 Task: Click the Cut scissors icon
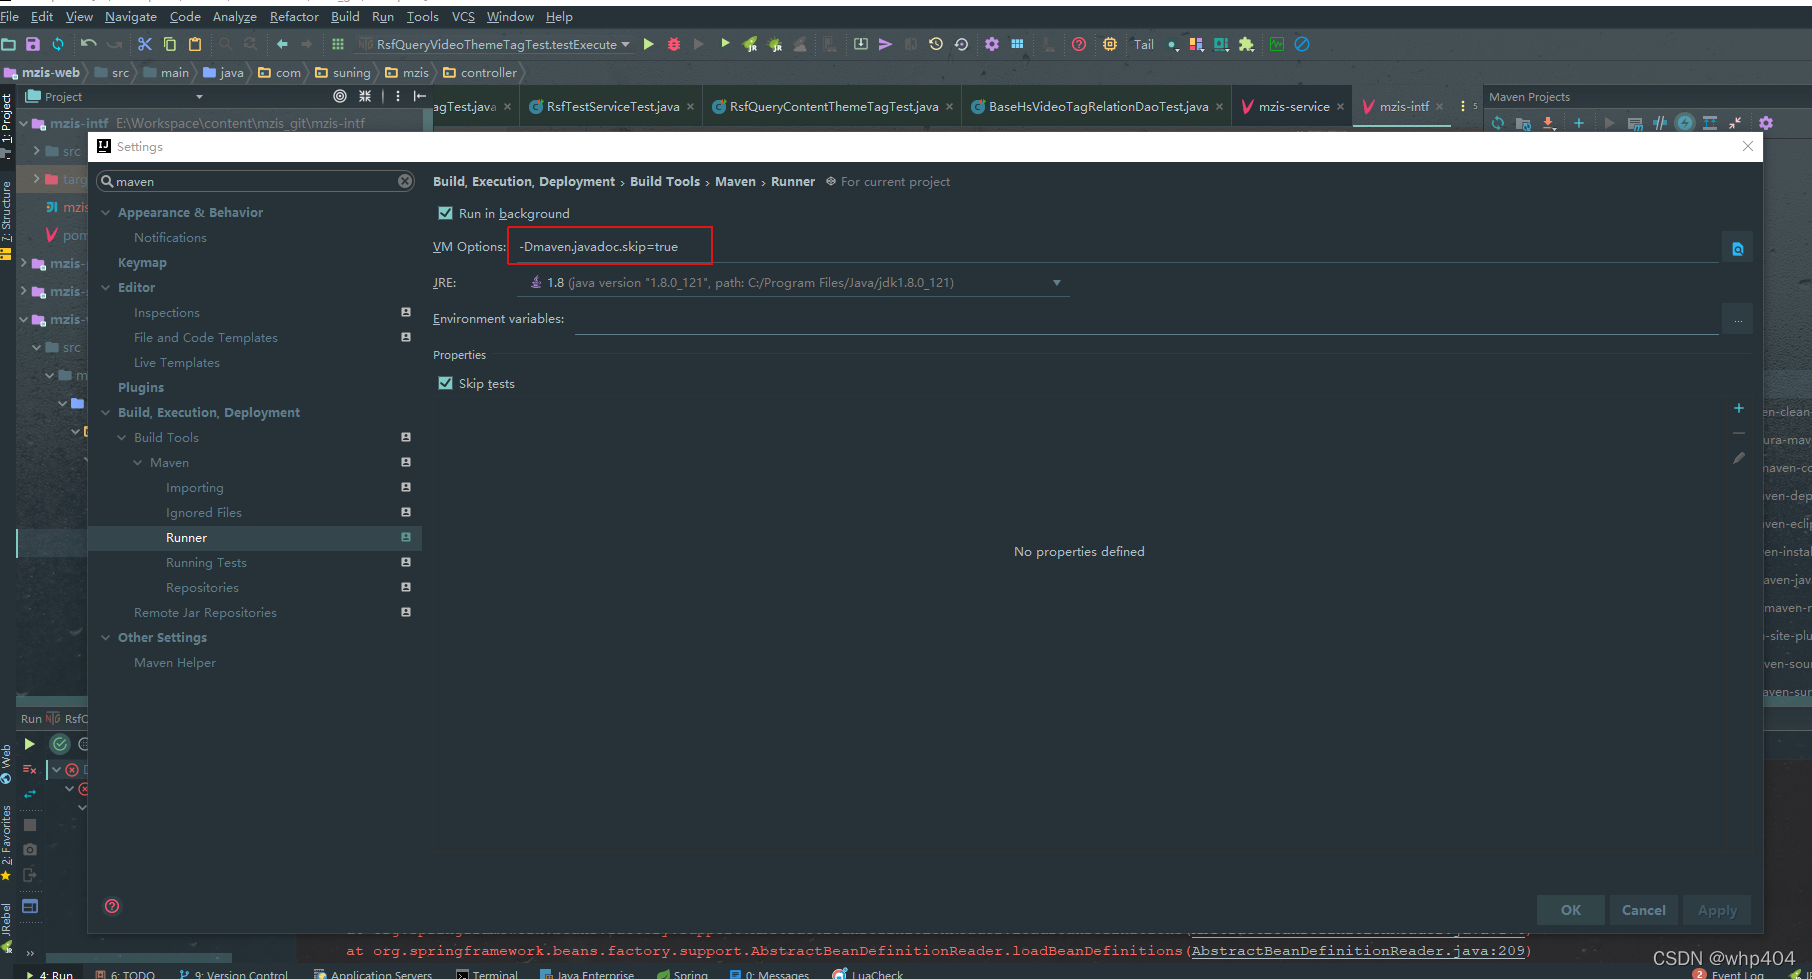coord(145,44)
